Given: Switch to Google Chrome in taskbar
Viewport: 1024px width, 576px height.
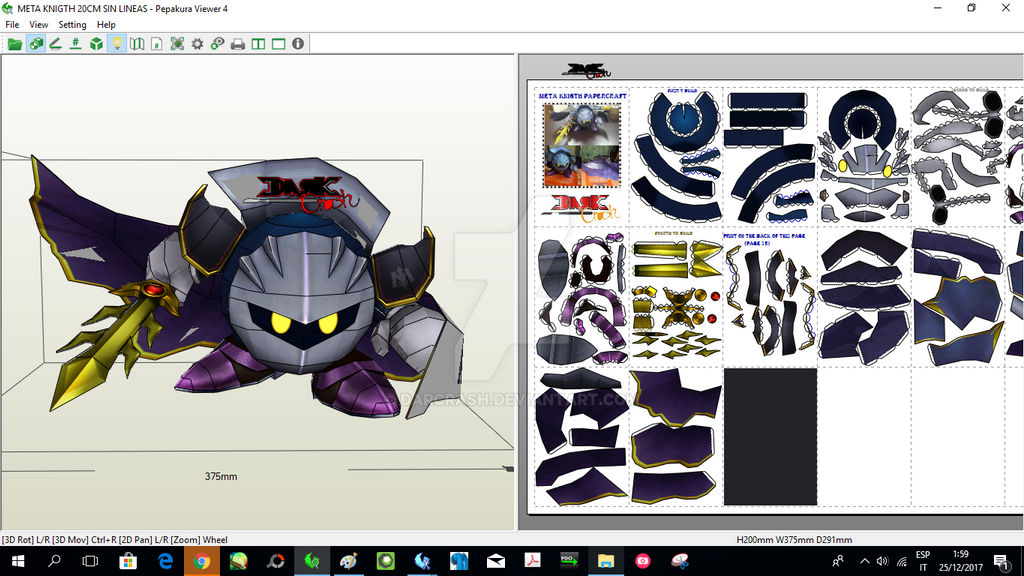Looking at the screenshot, I should 202,561.
